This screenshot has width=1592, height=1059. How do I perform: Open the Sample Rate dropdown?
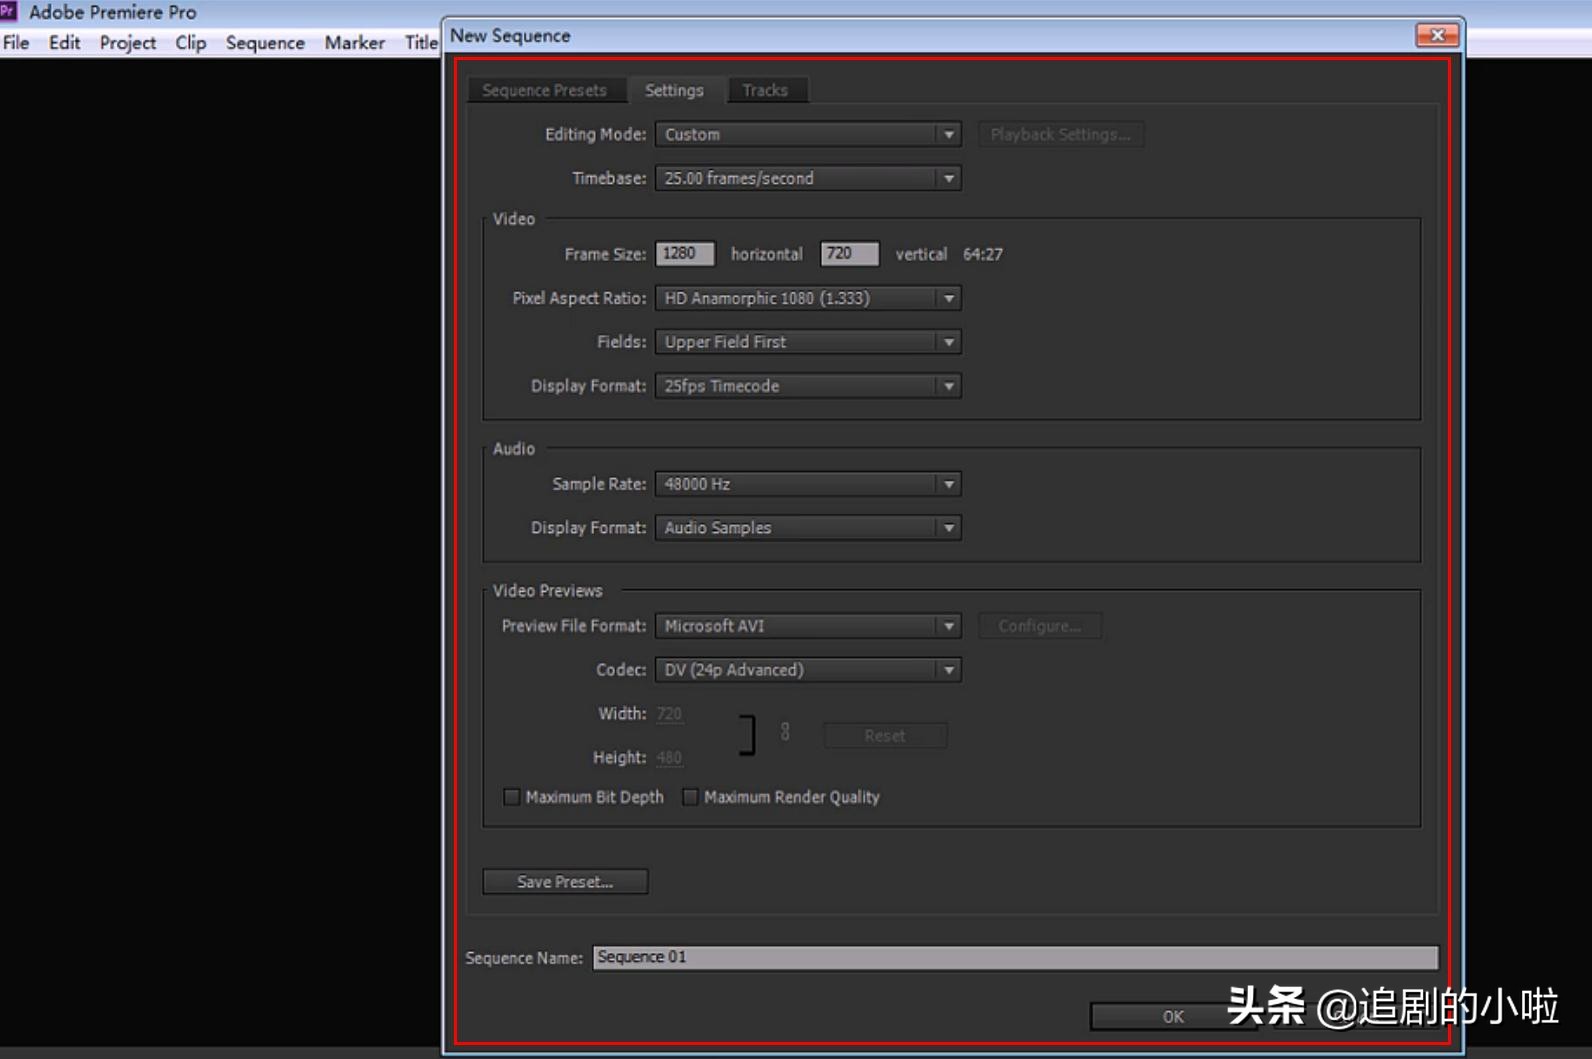click(808, 484)
